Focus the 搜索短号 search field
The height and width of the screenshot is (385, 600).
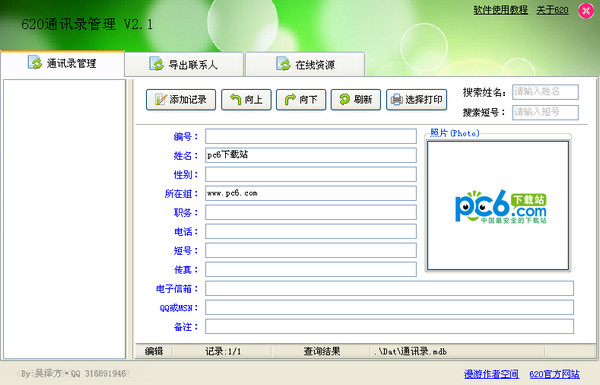pyautogui.click(x=545, y=112)
